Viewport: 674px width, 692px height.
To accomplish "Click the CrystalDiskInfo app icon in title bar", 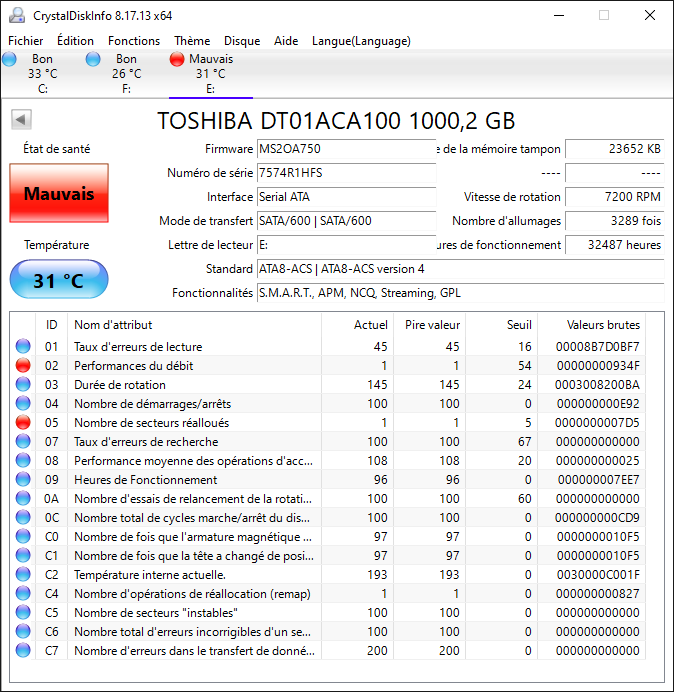I will click(17, 15).
